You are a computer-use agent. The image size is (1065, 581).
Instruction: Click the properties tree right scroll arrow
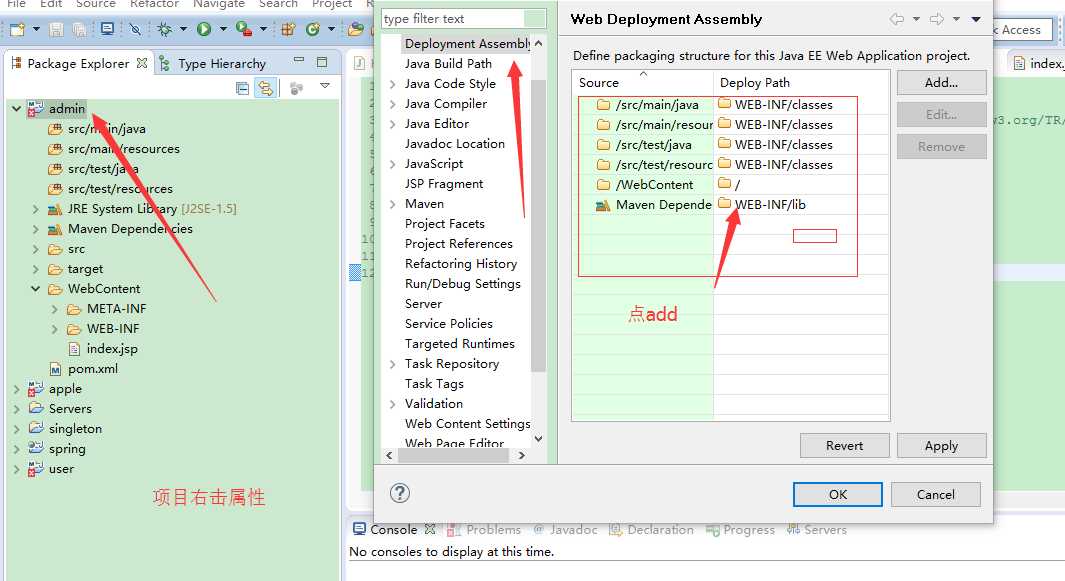(522, 456)
